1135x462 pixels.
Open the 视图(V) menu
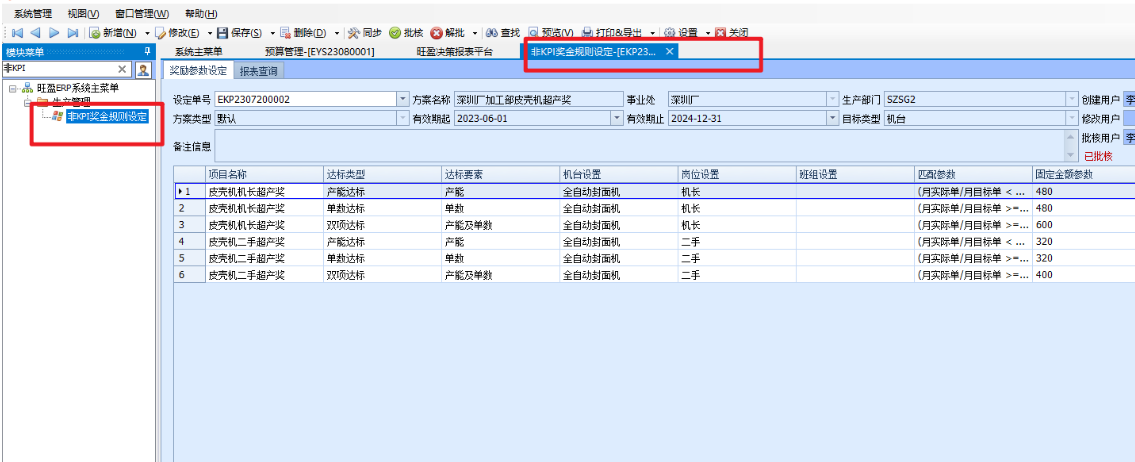[x=83, y=14]
